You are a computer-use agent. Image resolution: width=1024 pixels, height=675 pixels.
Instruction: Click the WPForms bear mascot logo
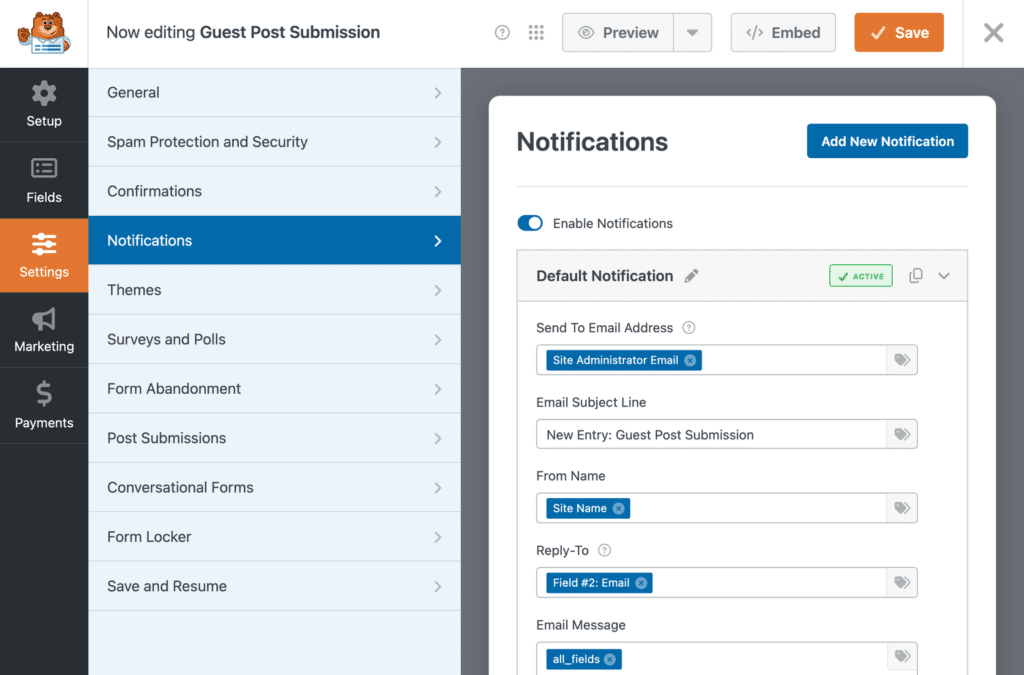tap(44, 33)
